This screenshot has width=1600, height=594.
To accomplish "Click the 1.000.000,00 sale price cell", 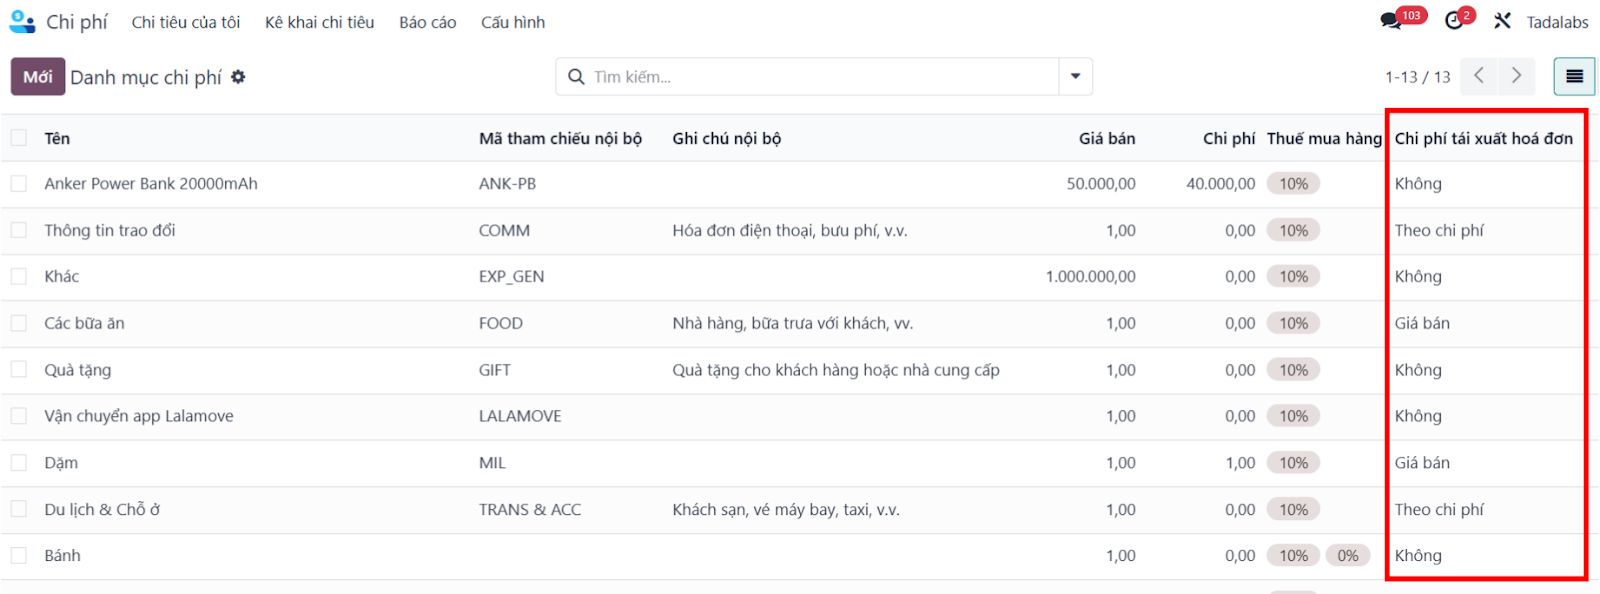I will [x=1091, y=276].
